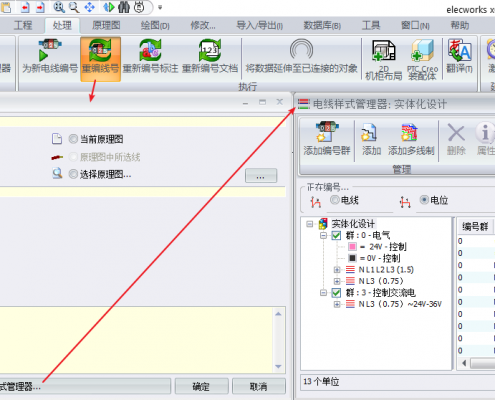Collapse the 实体化设计 root node
Image resolution: width=495 pixels, height=400 pixels.
click(310, 224)
